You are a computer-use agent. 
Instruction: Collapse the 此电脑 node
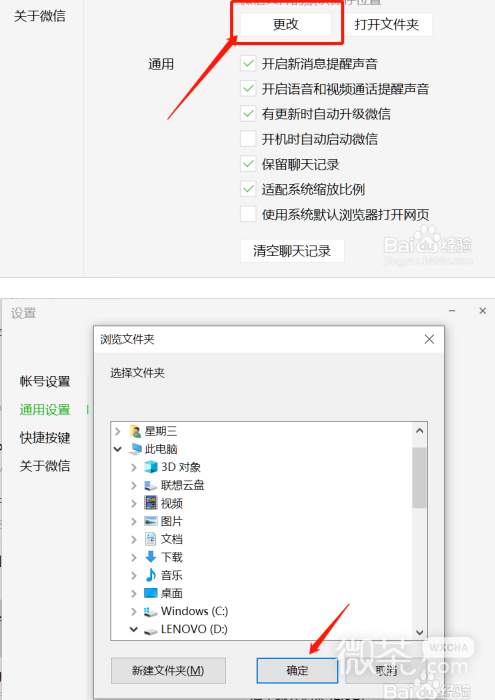coord(118,449)
